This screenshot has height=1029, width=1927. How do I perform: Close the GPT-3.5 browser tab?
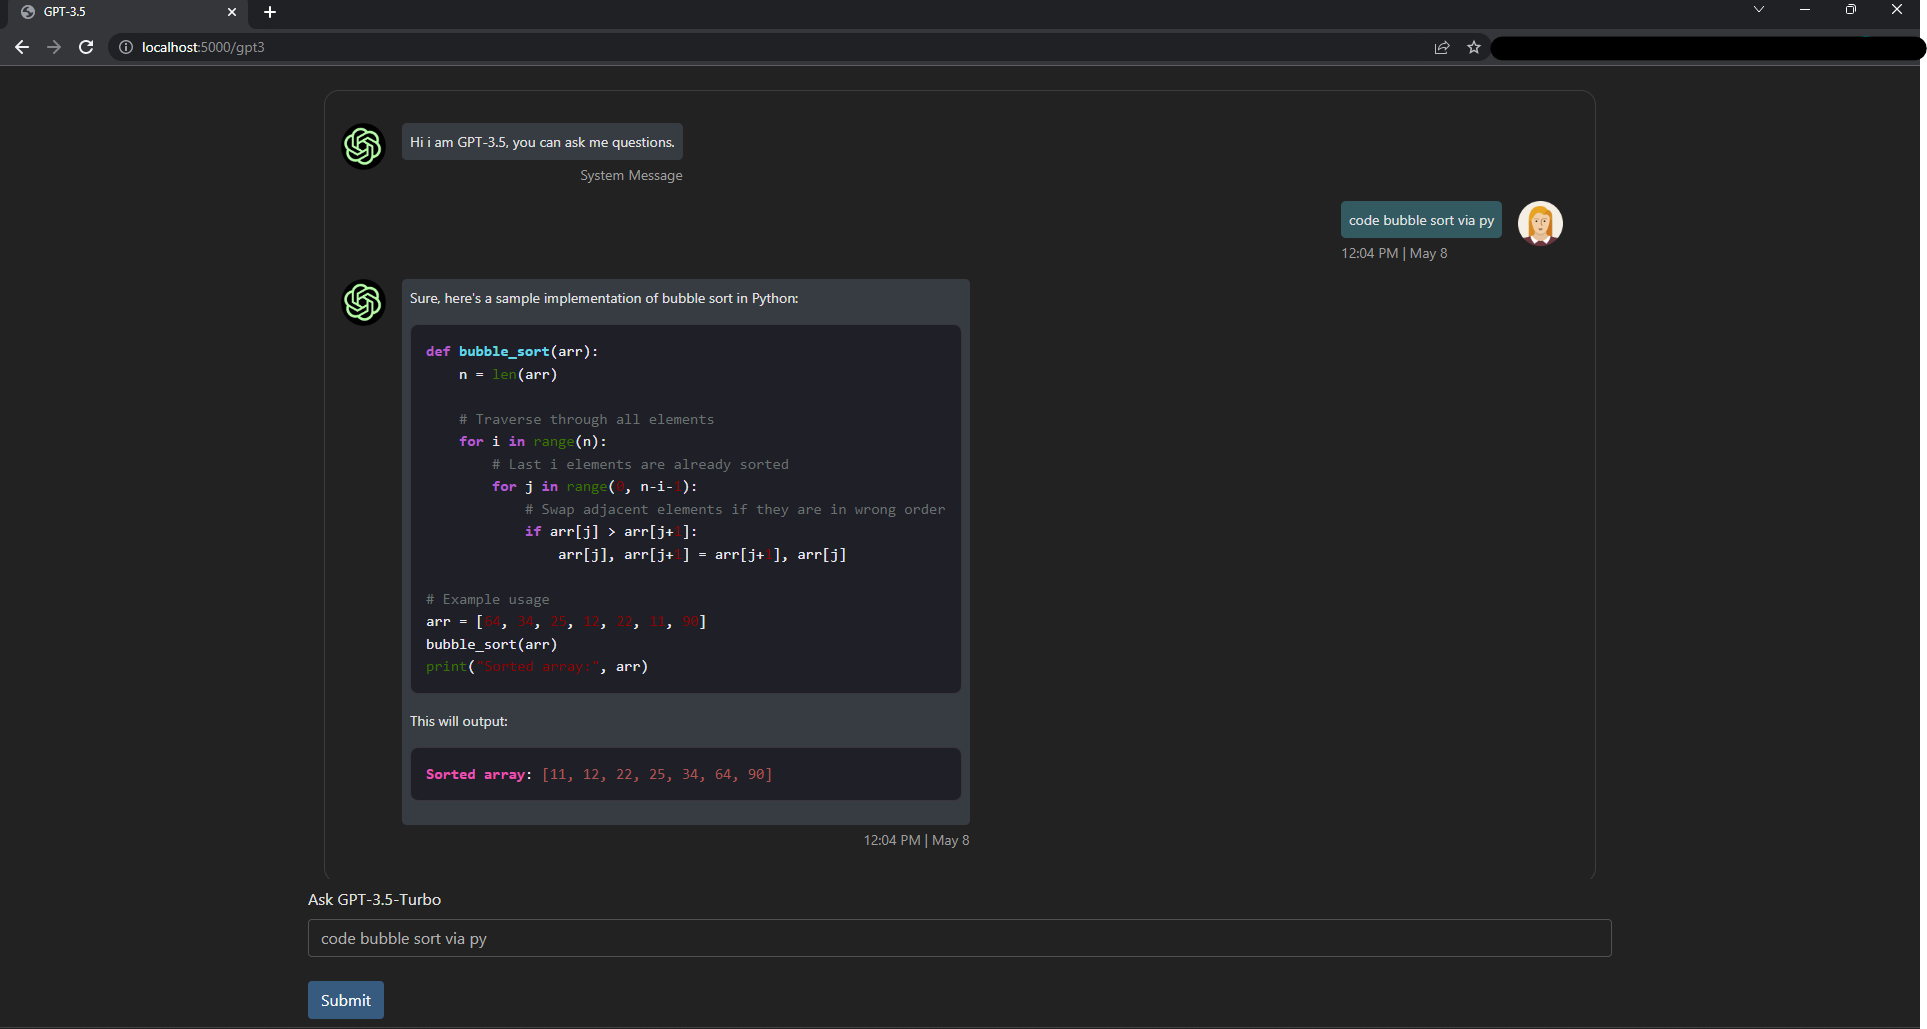(x=232, y=12)
